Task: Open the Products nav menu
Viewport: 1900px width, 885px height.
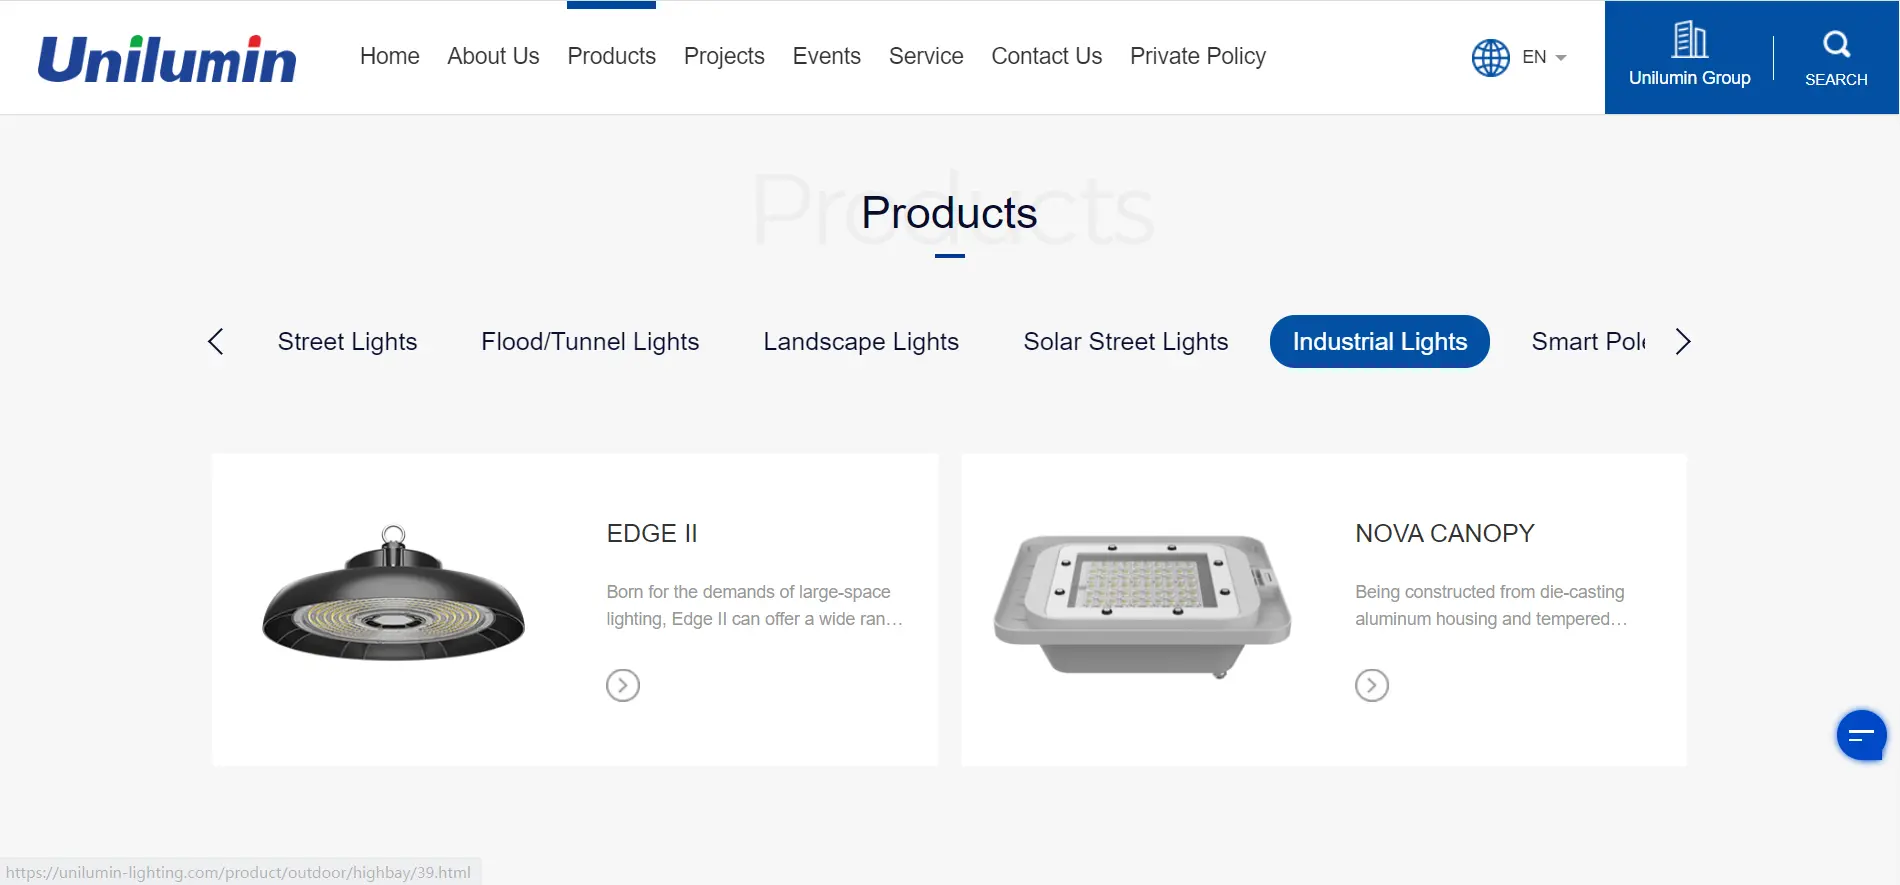Action: point(611,57)
